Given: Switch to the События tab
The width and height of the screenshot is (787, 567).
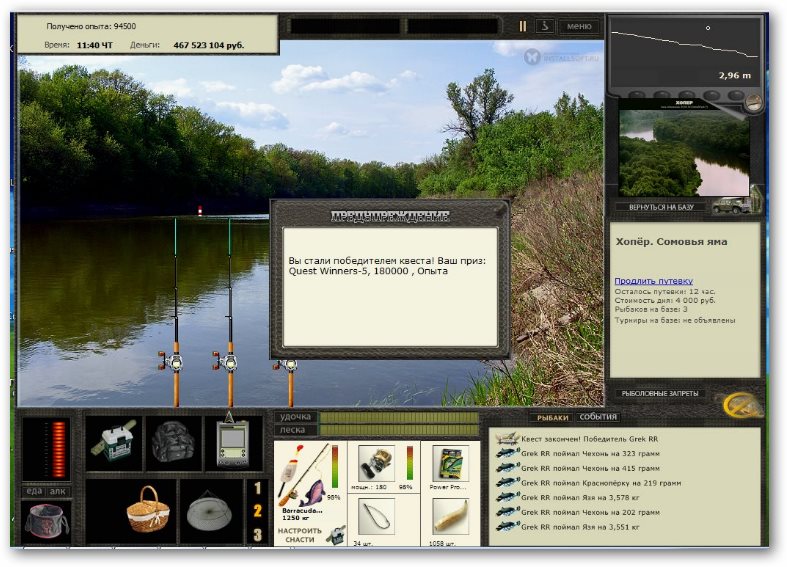Looking at the screenshot, I should tap(598, 417).
